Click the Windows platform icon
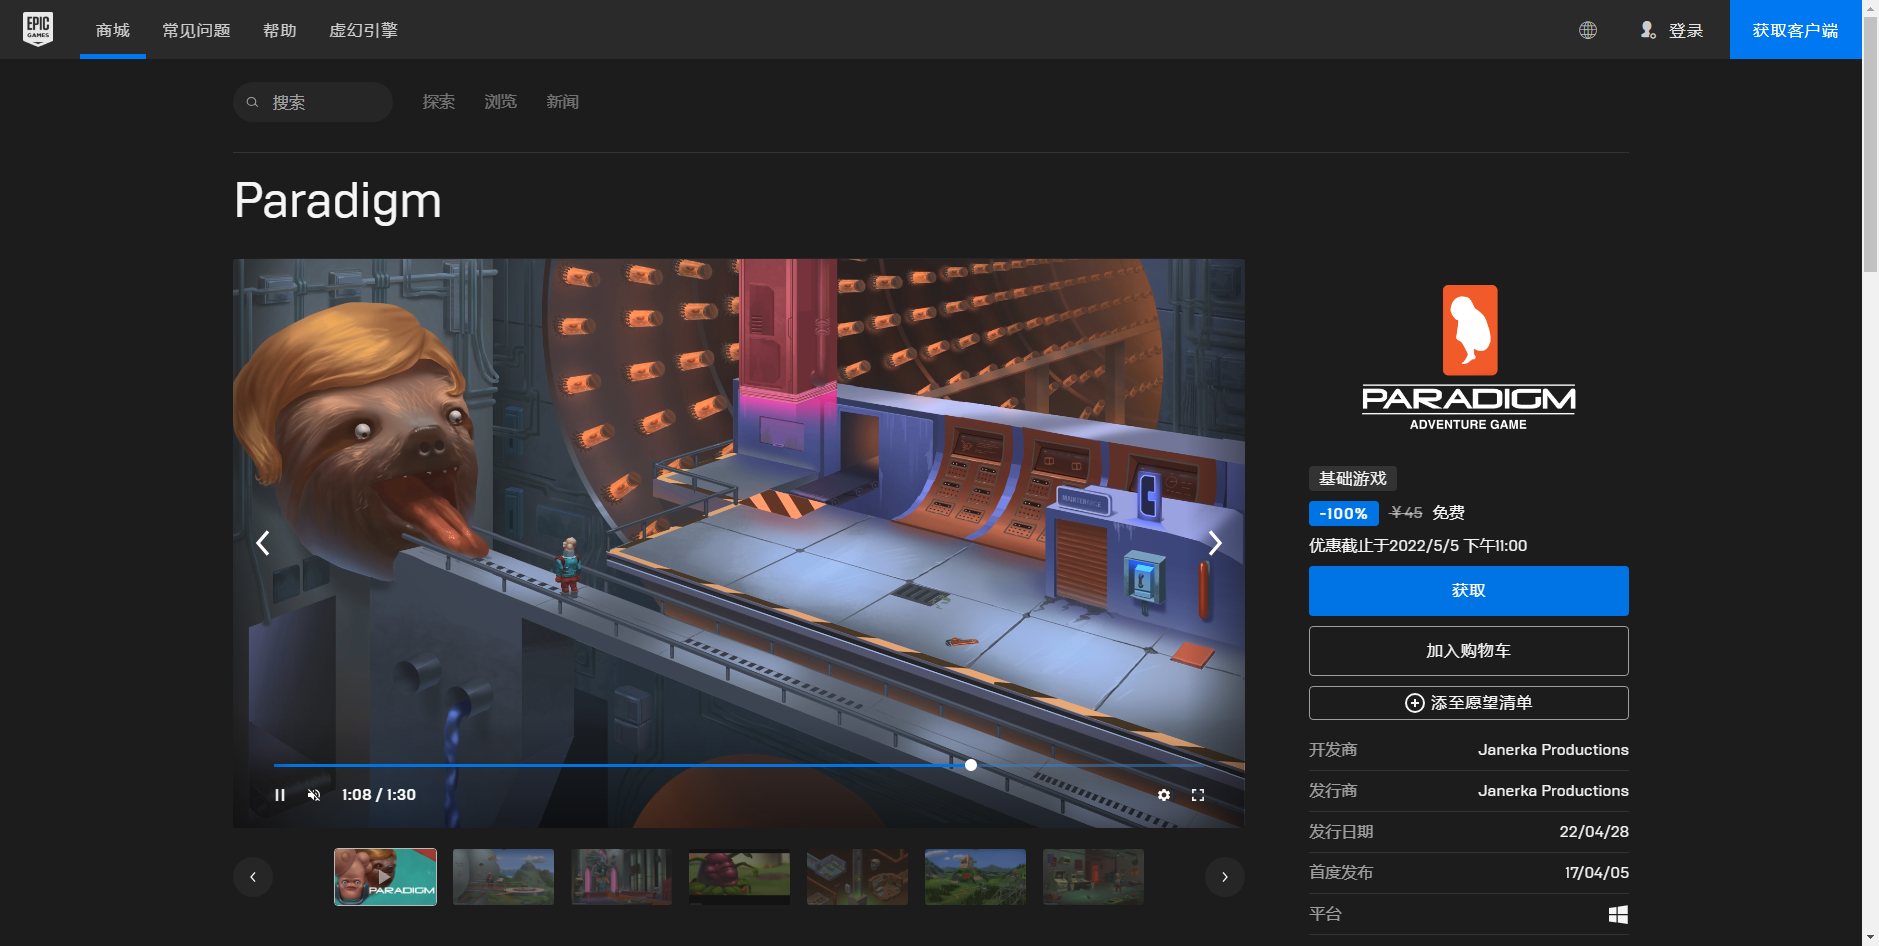 click(x=1618, y=913)
